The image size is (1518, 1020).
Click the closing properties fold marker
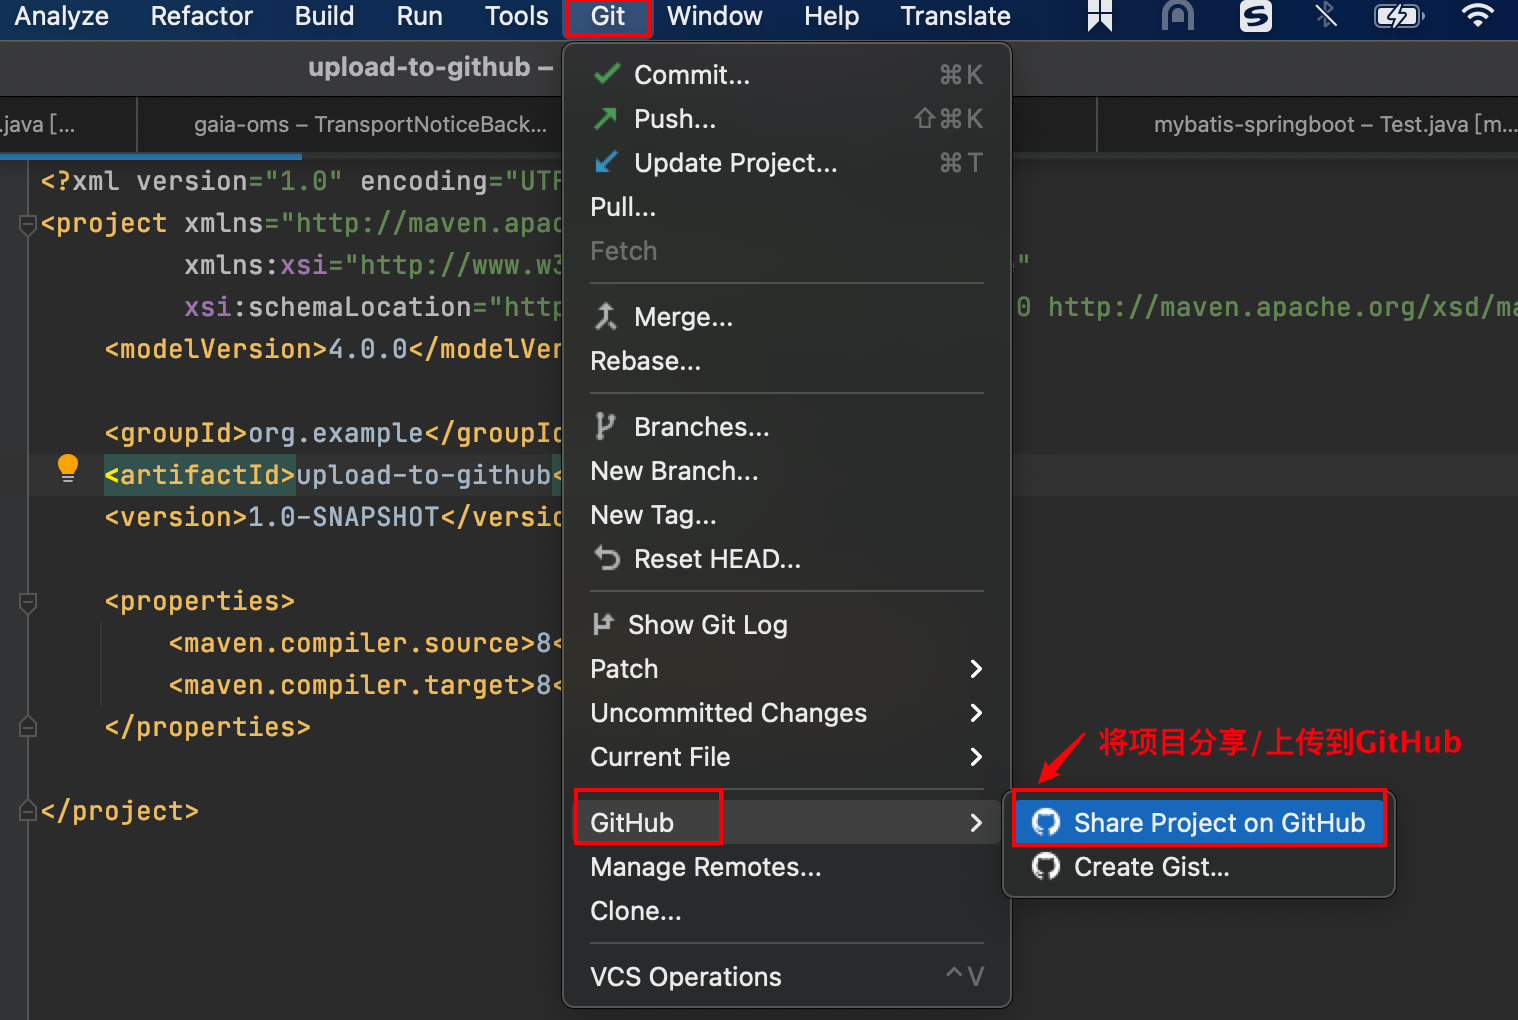click(x=28, y=727)
